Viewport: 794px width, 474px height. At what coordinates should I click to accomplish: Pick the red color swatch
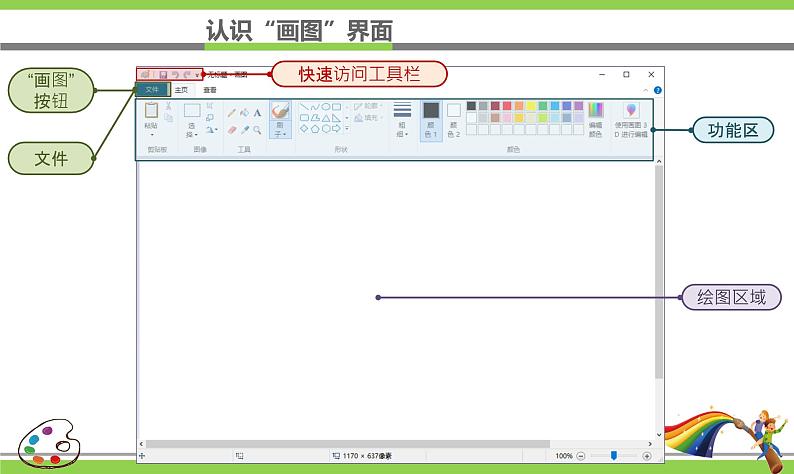507,106
